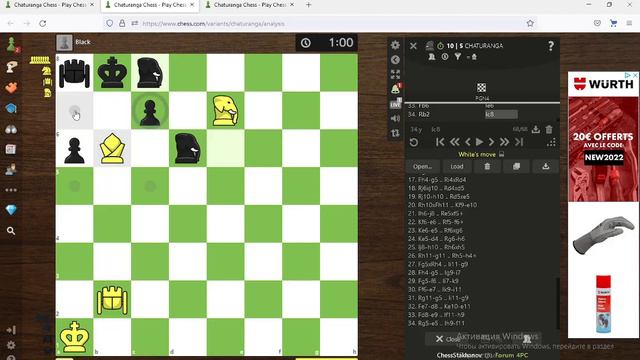Toggle fullscreen board with arrows icon
The image size is (640, 360).
coord(395,74)
